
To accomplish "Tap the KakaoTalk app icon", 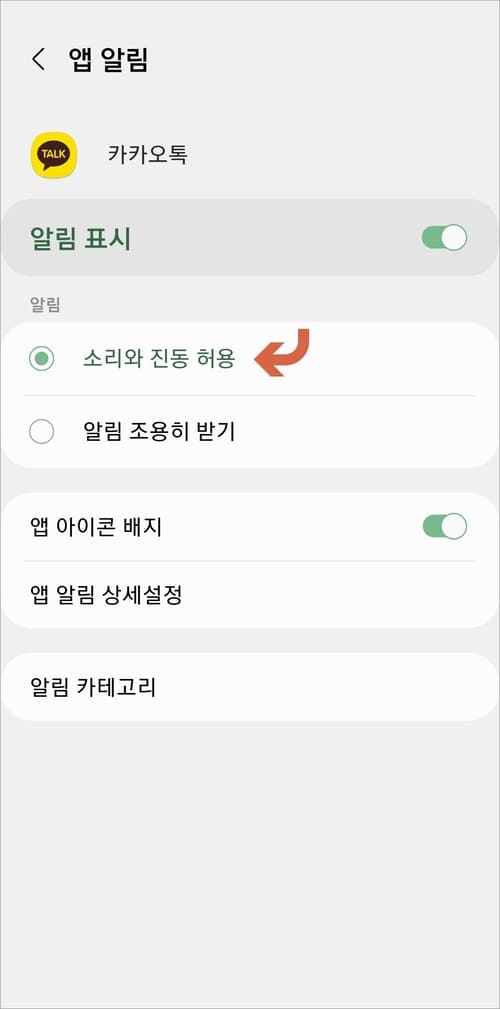I will pyautogui.click(x=54, y=155).
